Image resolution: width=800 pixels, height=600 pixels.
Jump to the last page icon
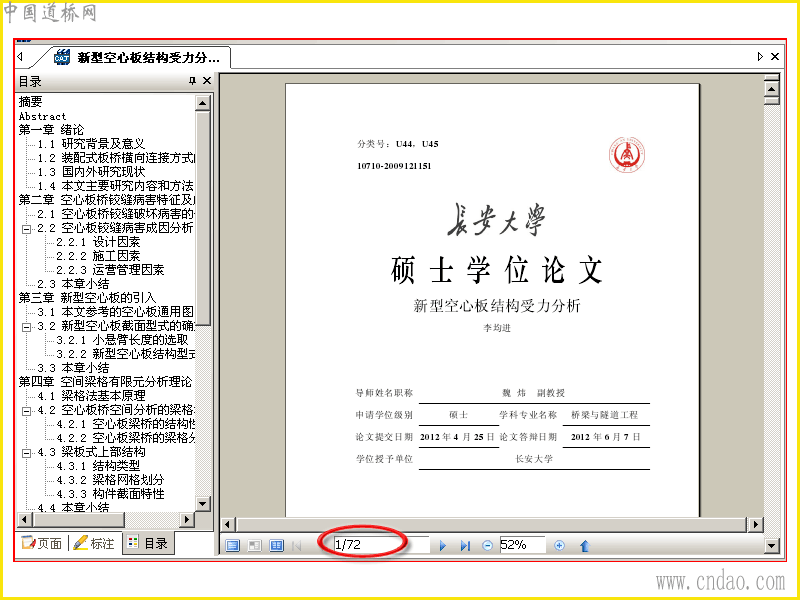point(465,545)
